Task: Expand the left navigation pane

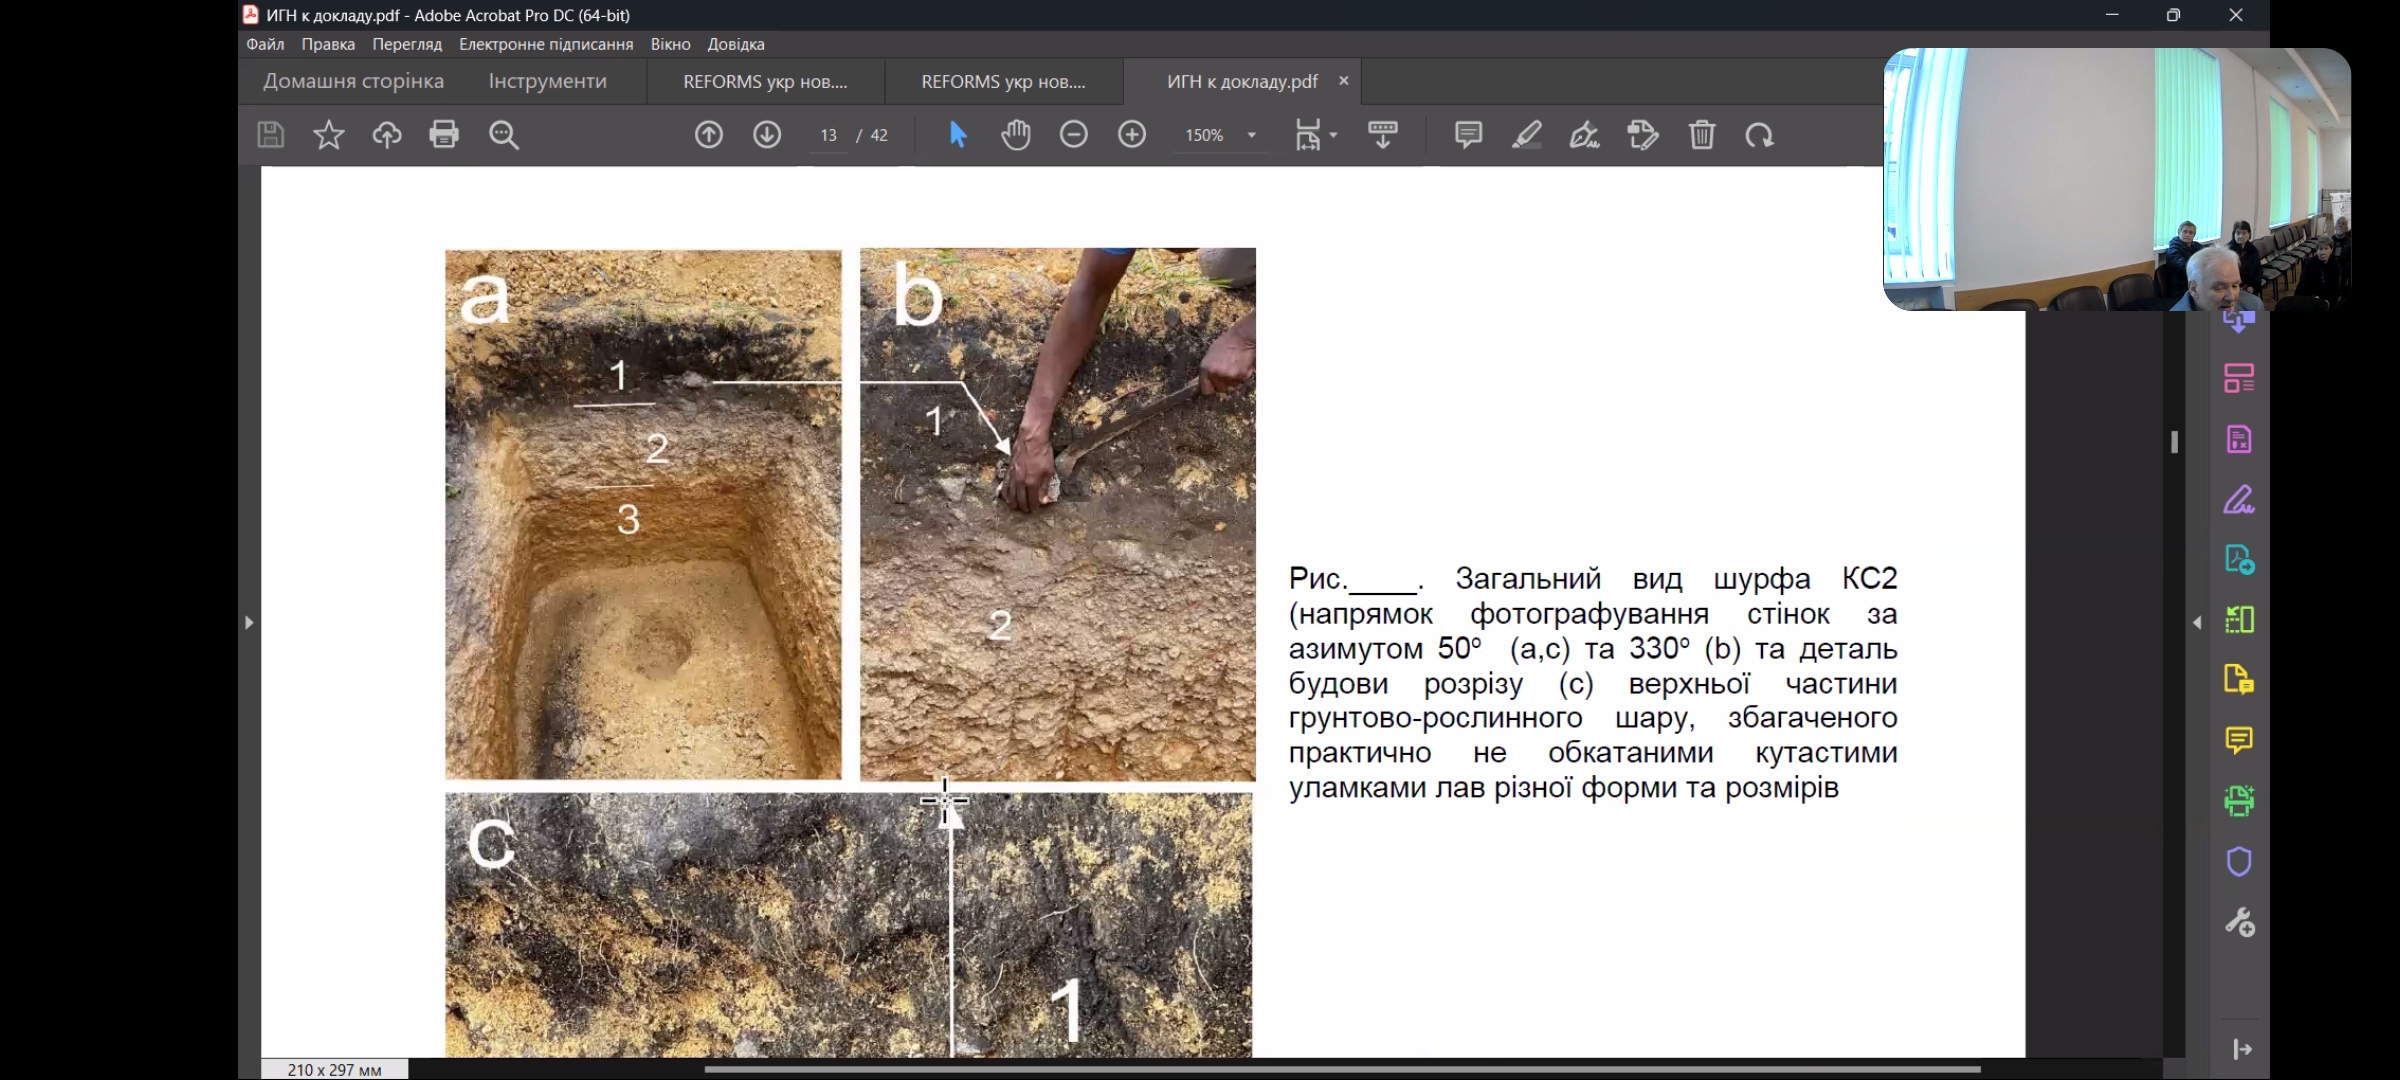Action: tap(249, 622)
